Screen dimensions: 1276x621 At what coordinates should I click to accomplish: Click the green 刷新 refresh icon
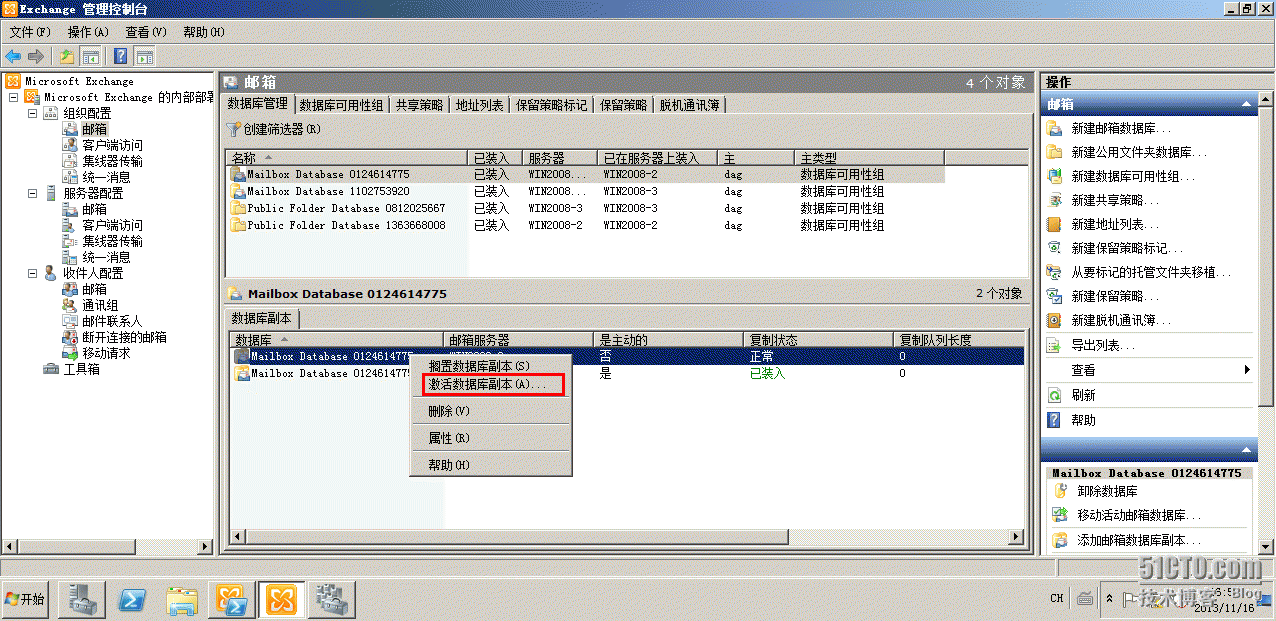pyautogui.click(x=1053, y=395)
